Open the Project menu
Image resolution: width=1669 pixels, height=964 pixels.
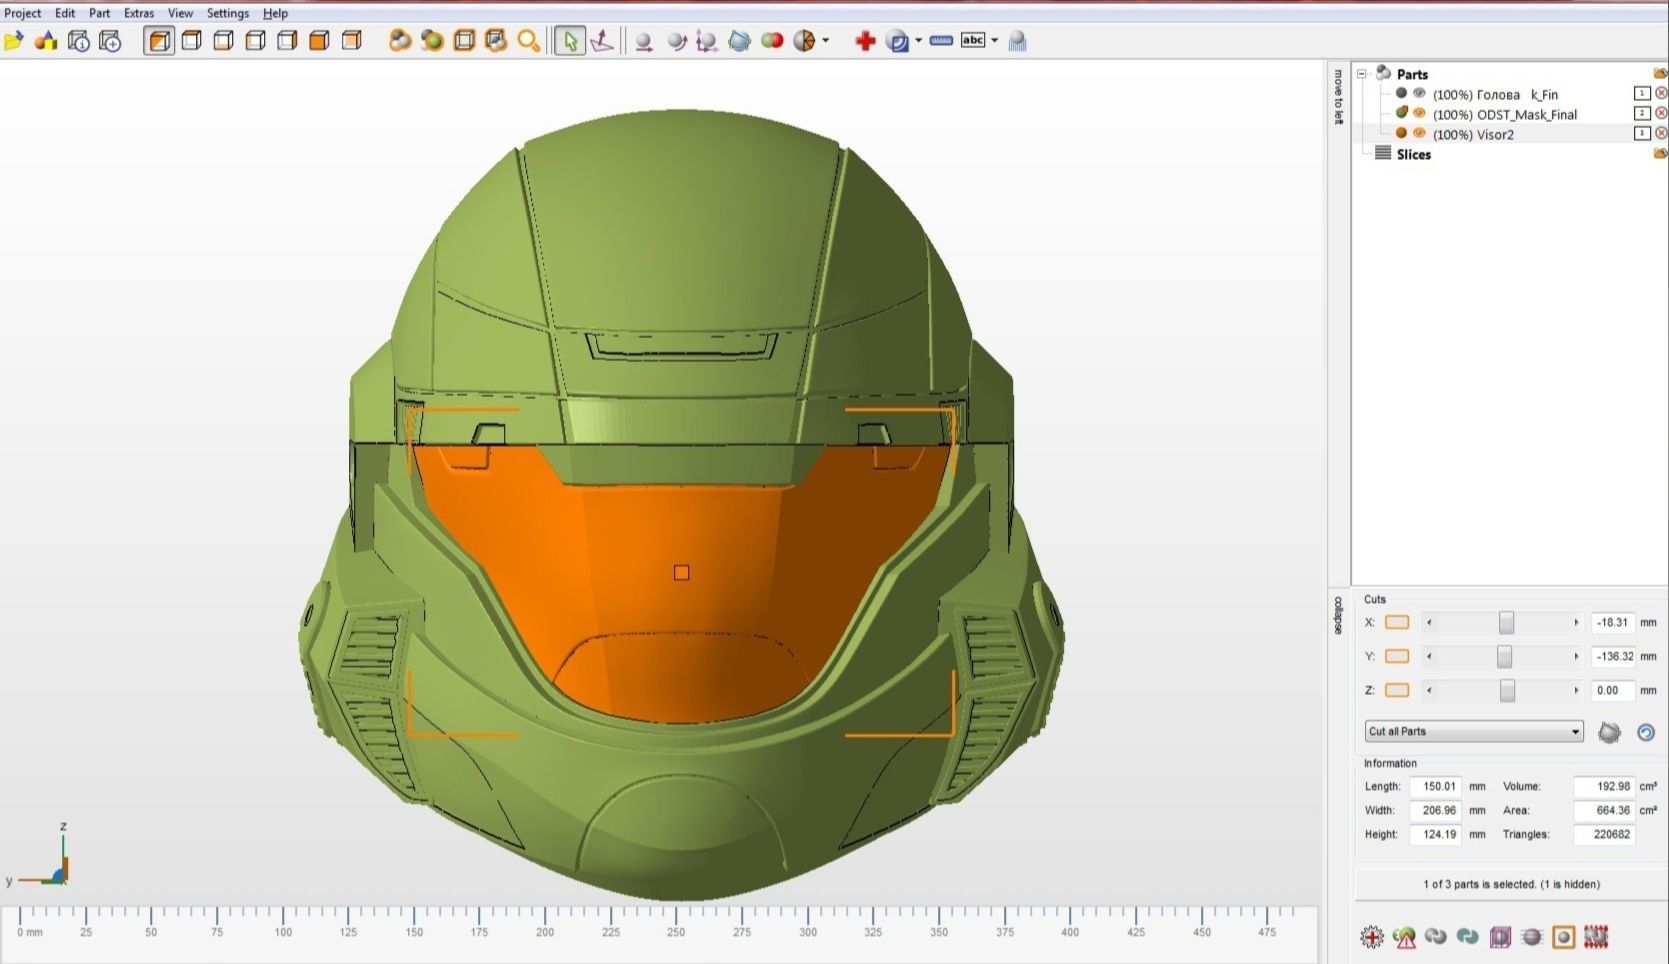point(23,13)
